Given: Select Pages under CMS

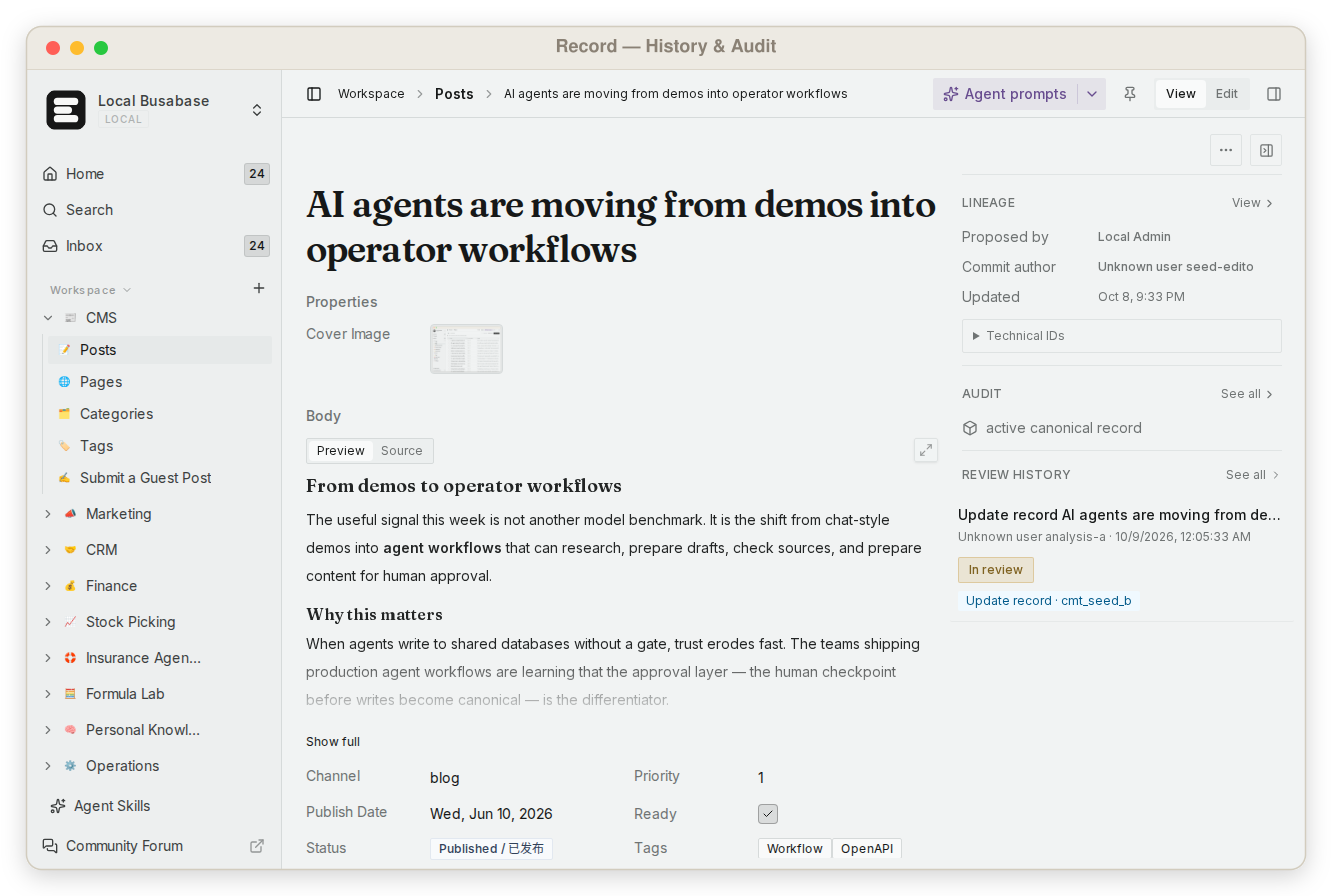Looking at the screenshot, I should (x=160, y=382).
